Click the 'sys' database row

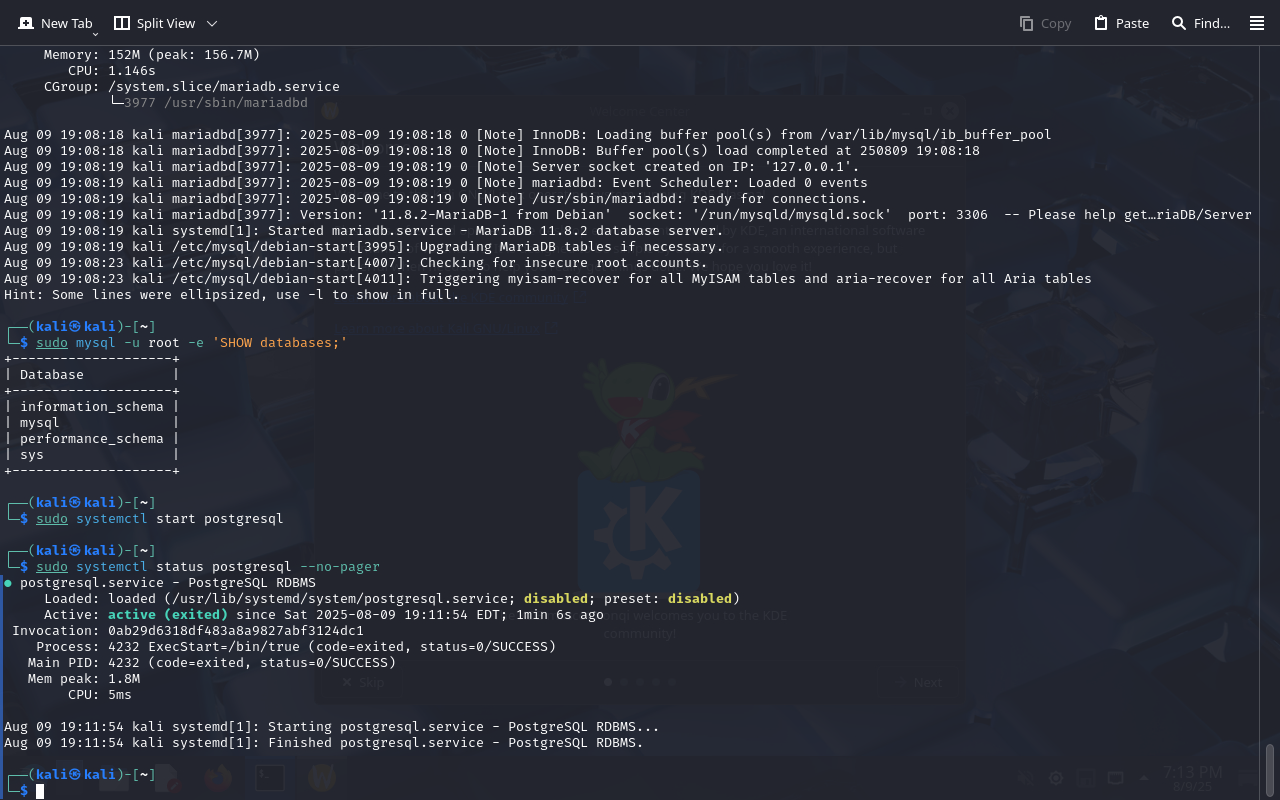pos(92,455)
